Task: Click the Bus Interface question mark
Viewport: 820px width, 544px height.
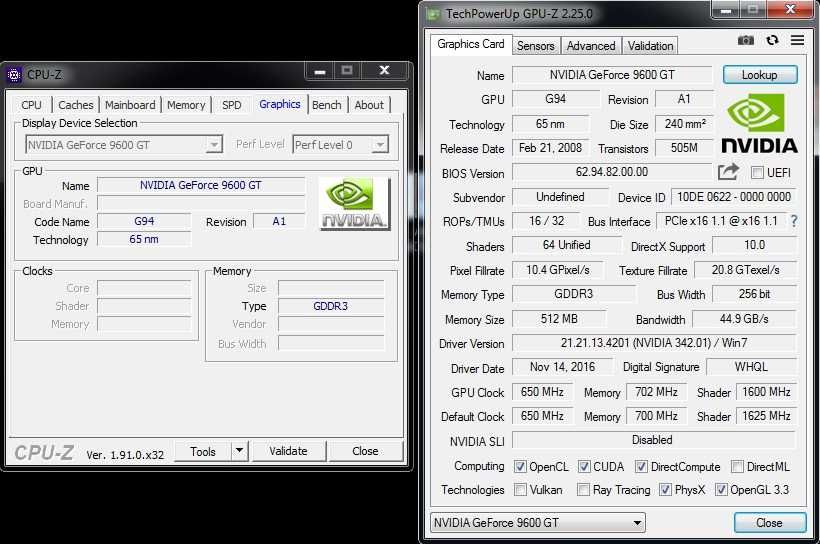Action: point(794,221)
